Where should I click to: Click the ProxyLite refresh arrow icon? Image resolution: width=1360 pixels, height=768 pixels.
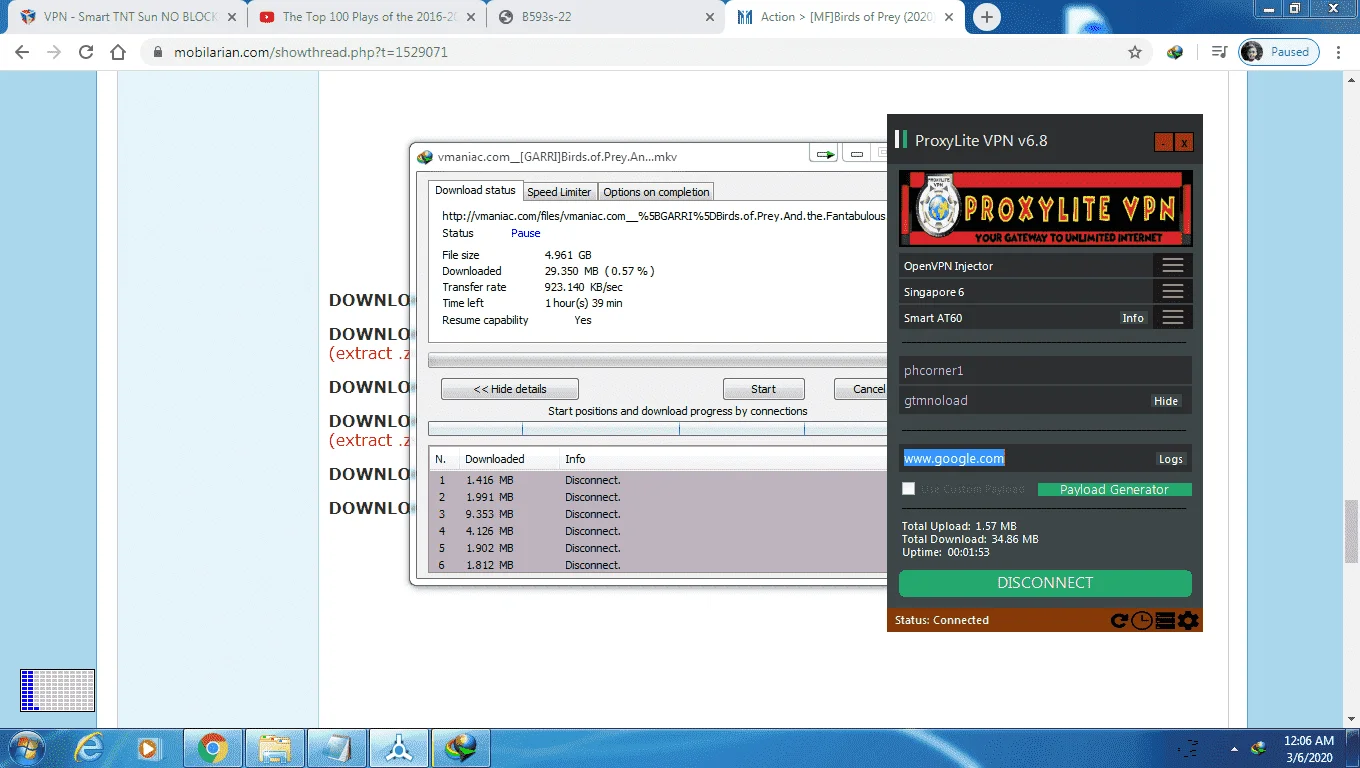point(1120,621)
